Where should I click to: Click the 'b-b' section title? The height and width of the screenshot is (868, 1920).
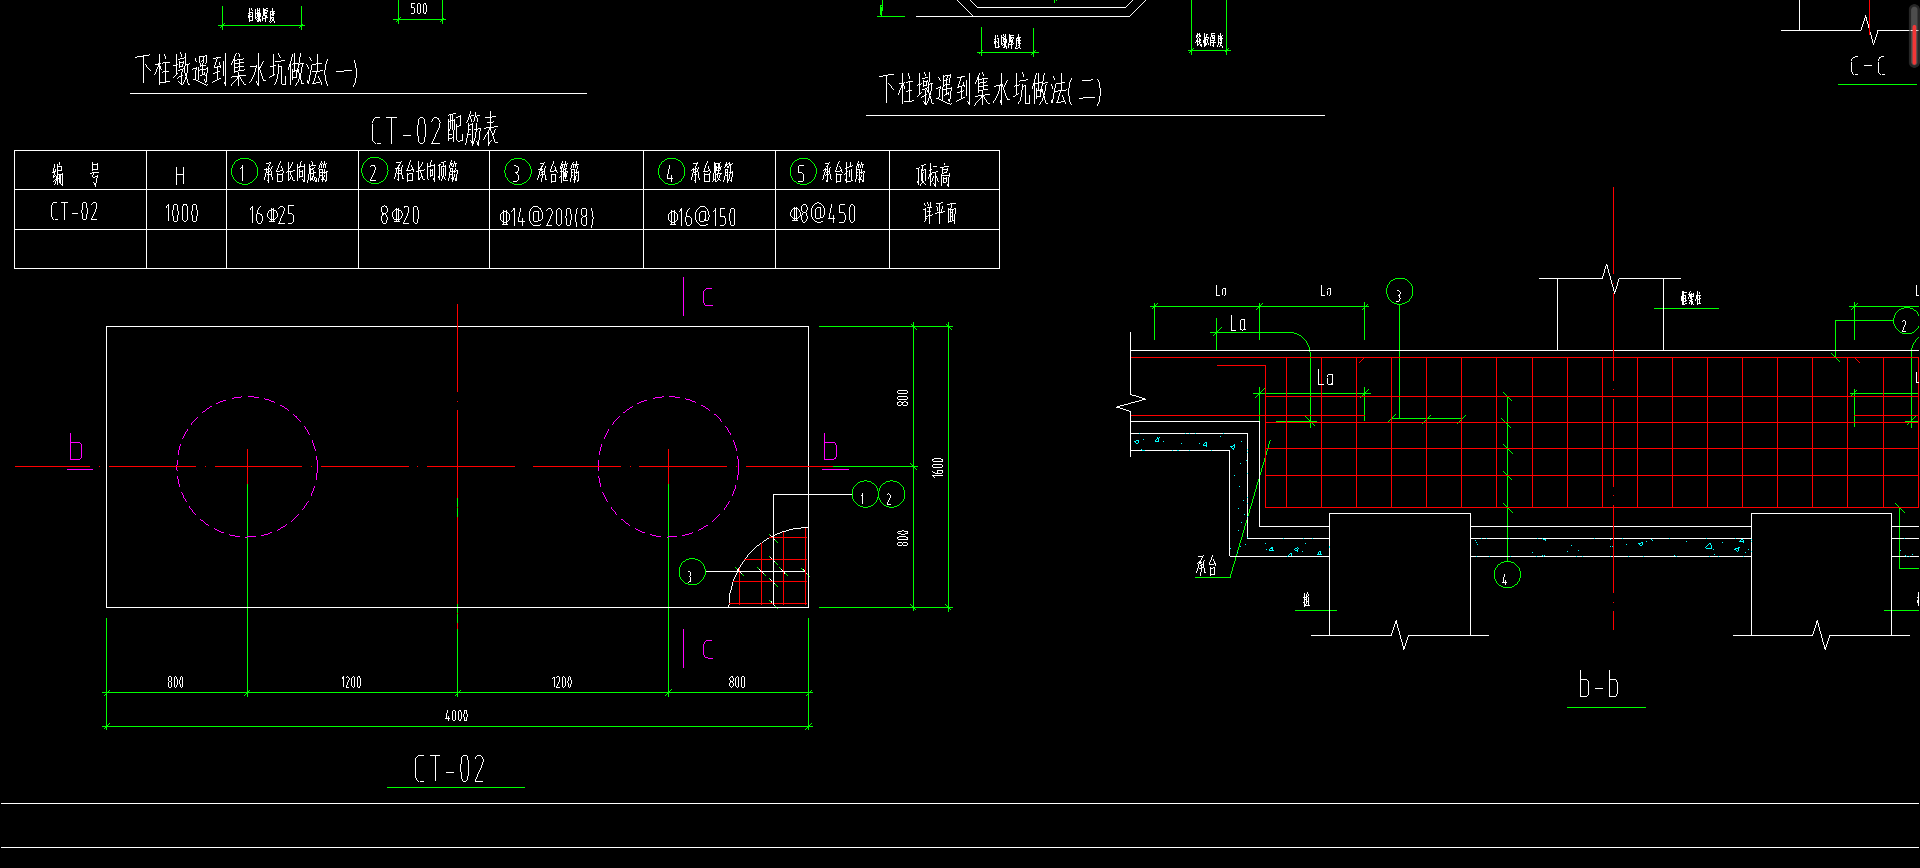(x=1598, y=685)
